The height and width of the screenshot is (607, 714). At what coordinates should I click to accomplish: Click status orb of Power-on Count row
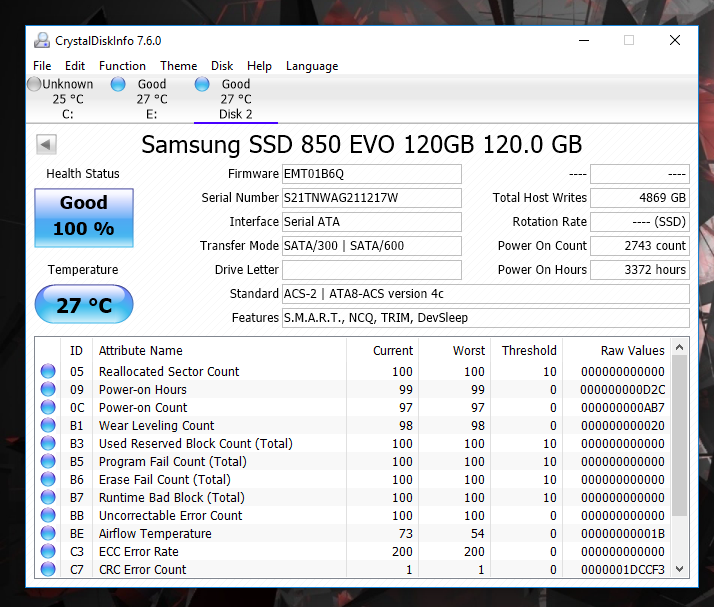48,407
